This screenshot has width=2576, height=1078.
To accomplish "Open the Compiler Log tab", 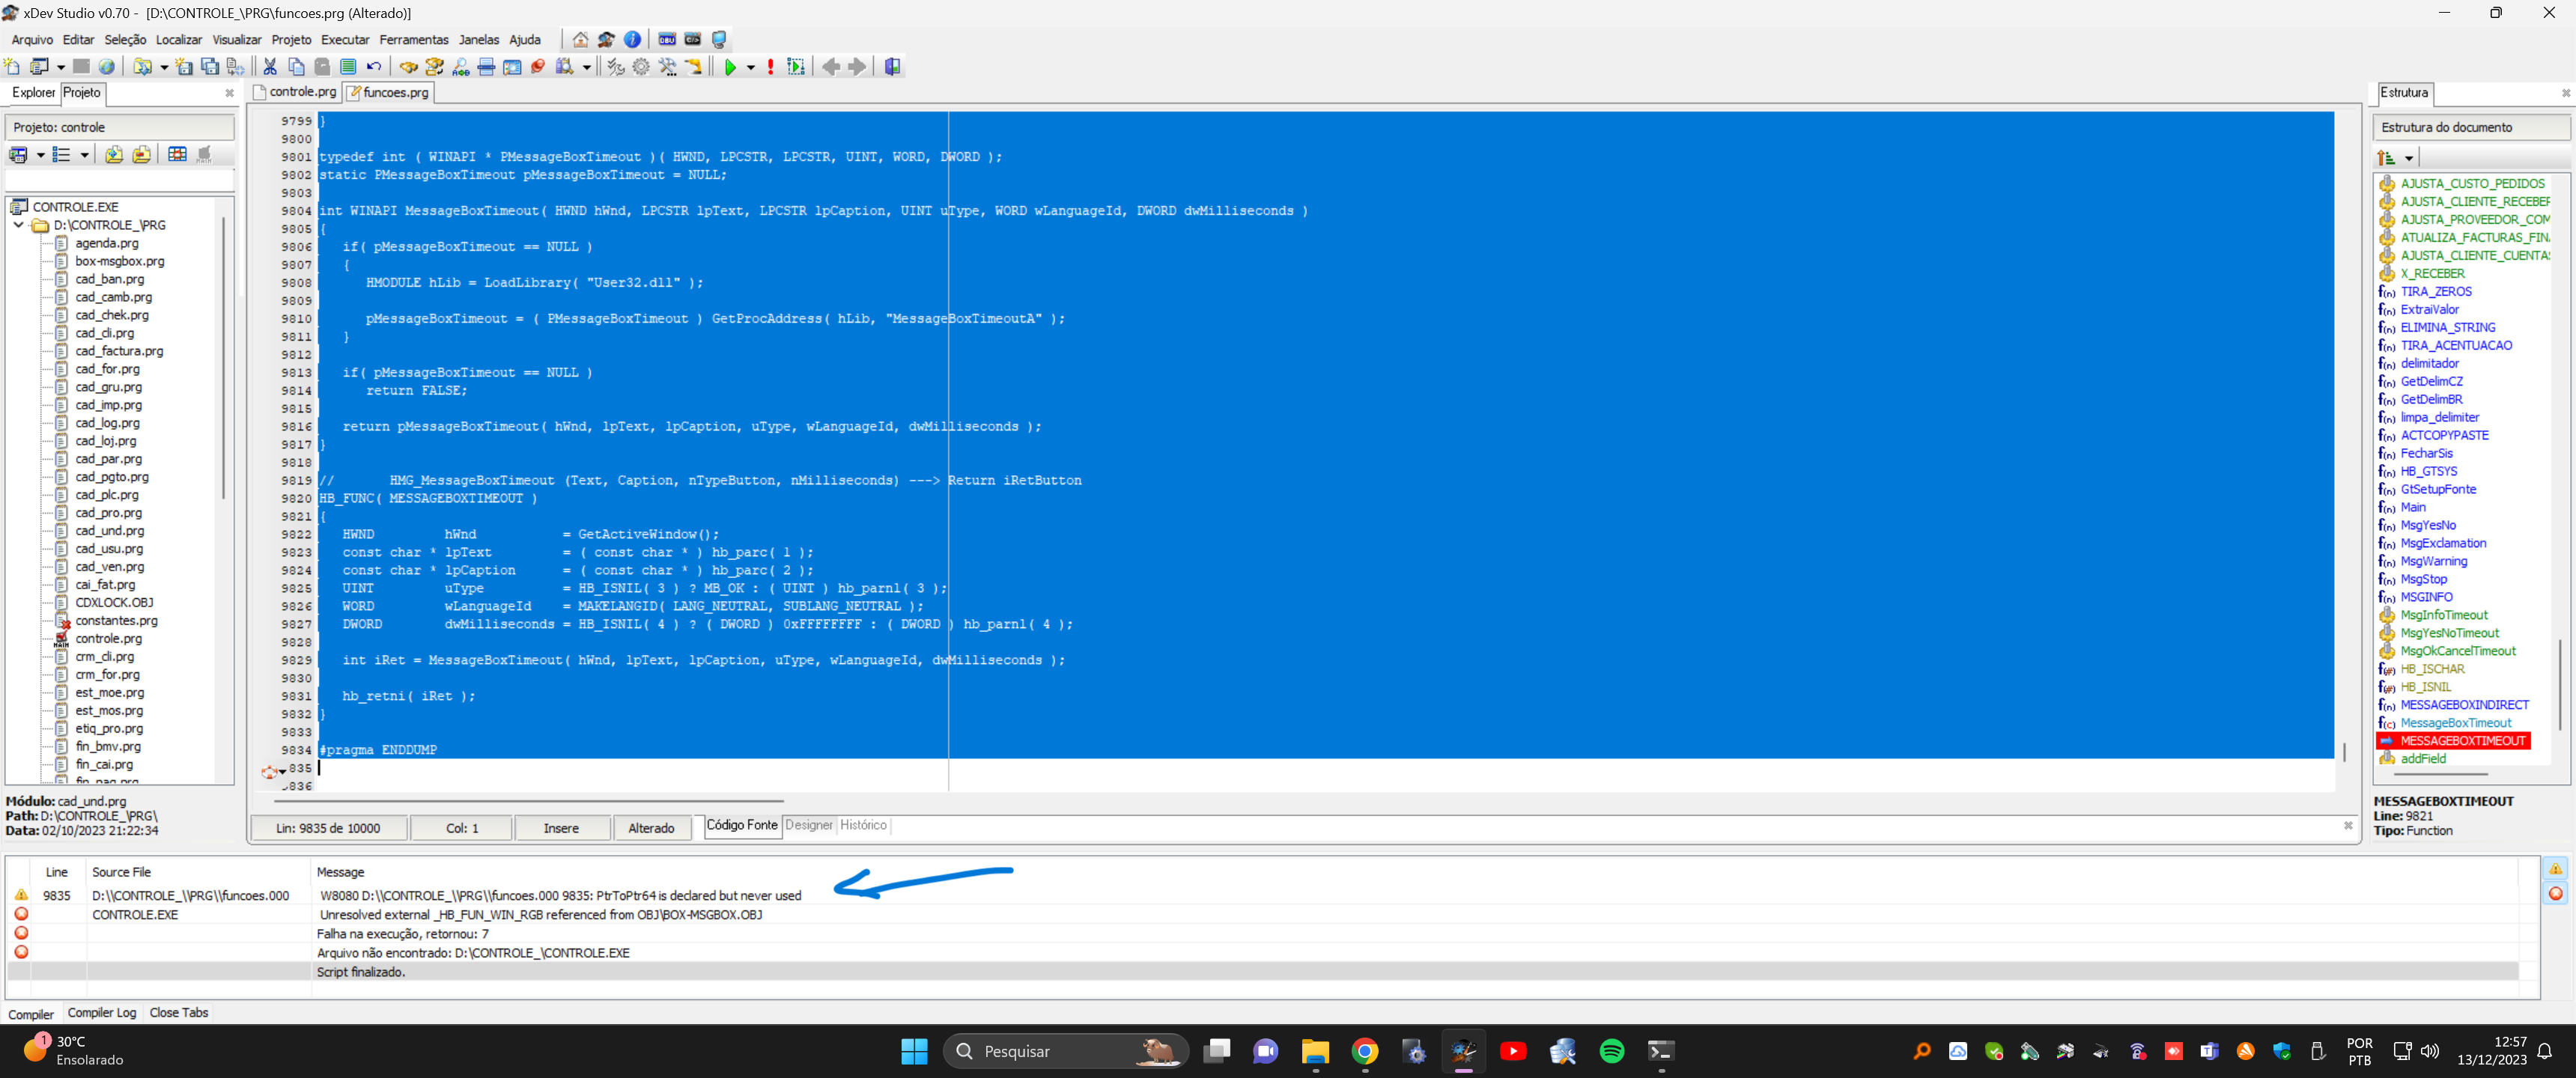I will click(101, 1013).
